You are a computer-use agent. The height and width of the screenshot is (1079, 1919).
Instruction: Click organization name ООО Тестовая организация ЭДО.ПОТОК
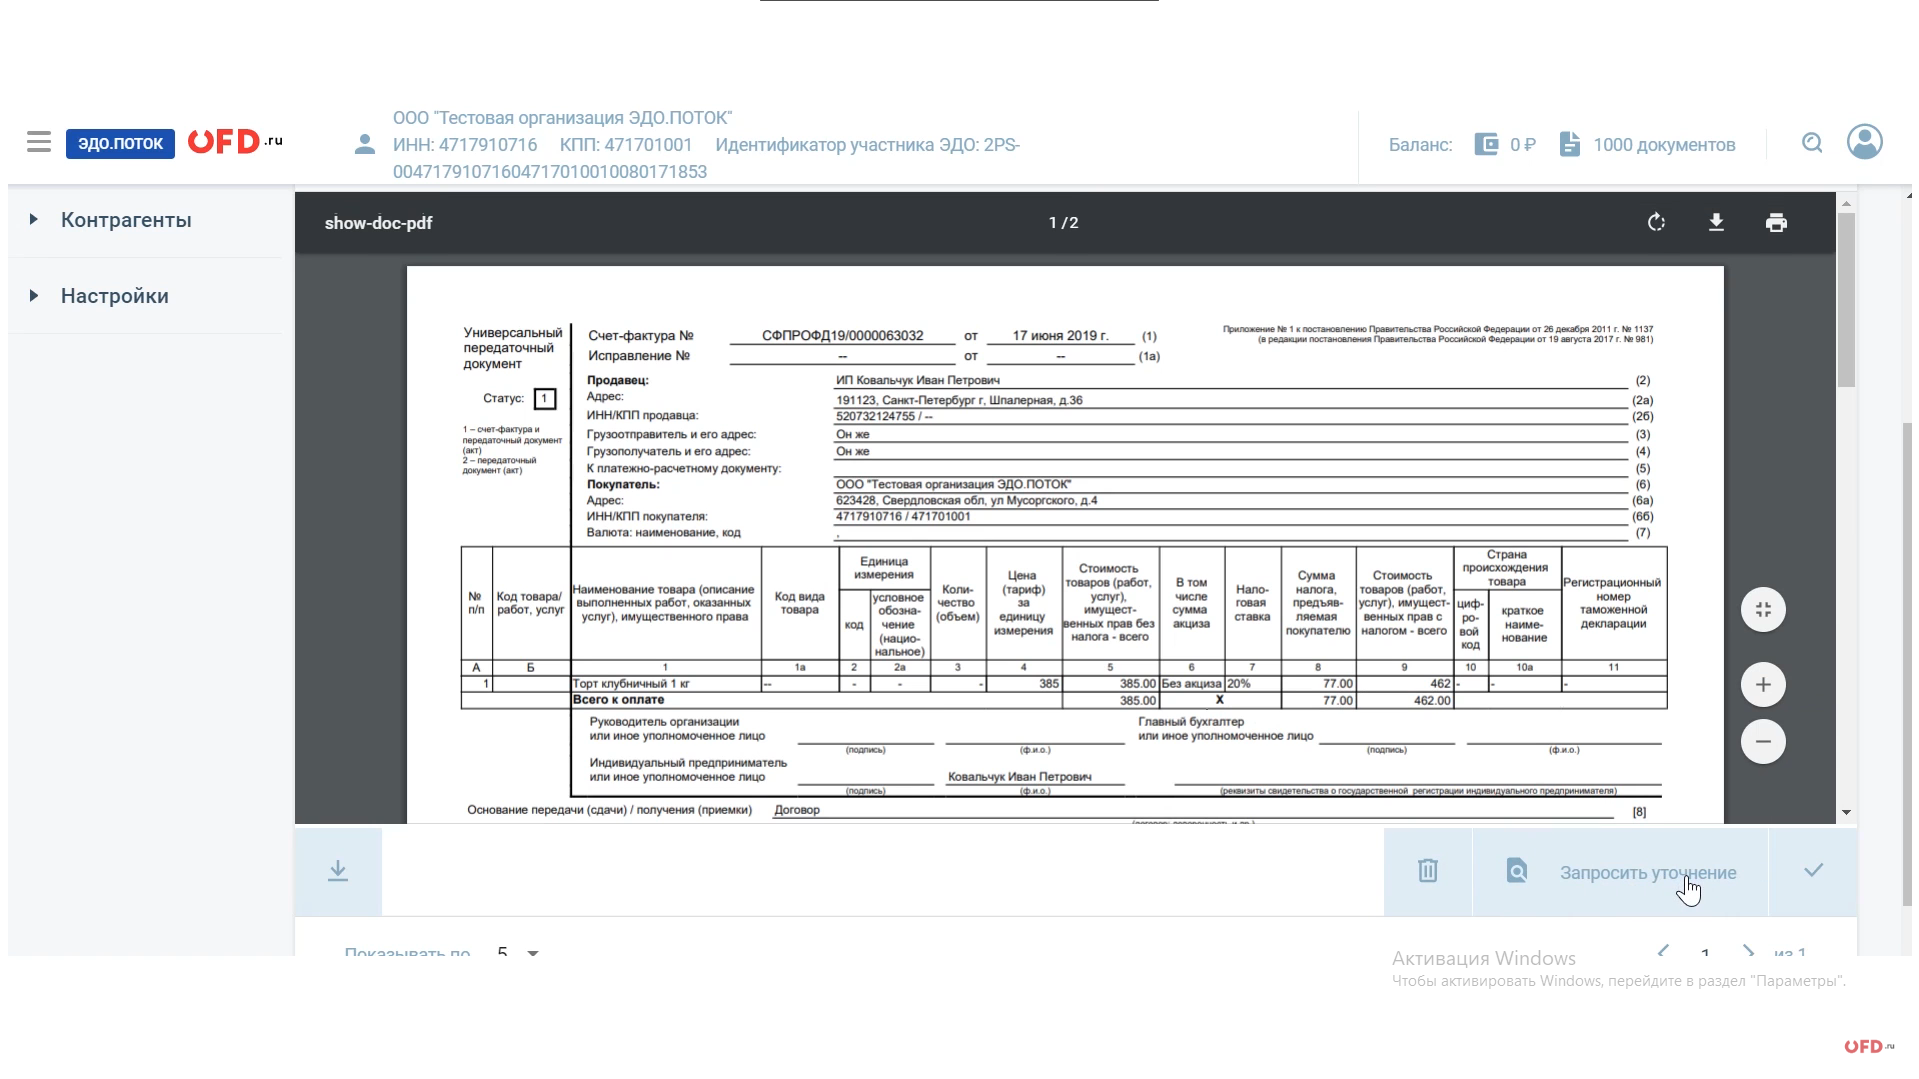tap(562, 118)
